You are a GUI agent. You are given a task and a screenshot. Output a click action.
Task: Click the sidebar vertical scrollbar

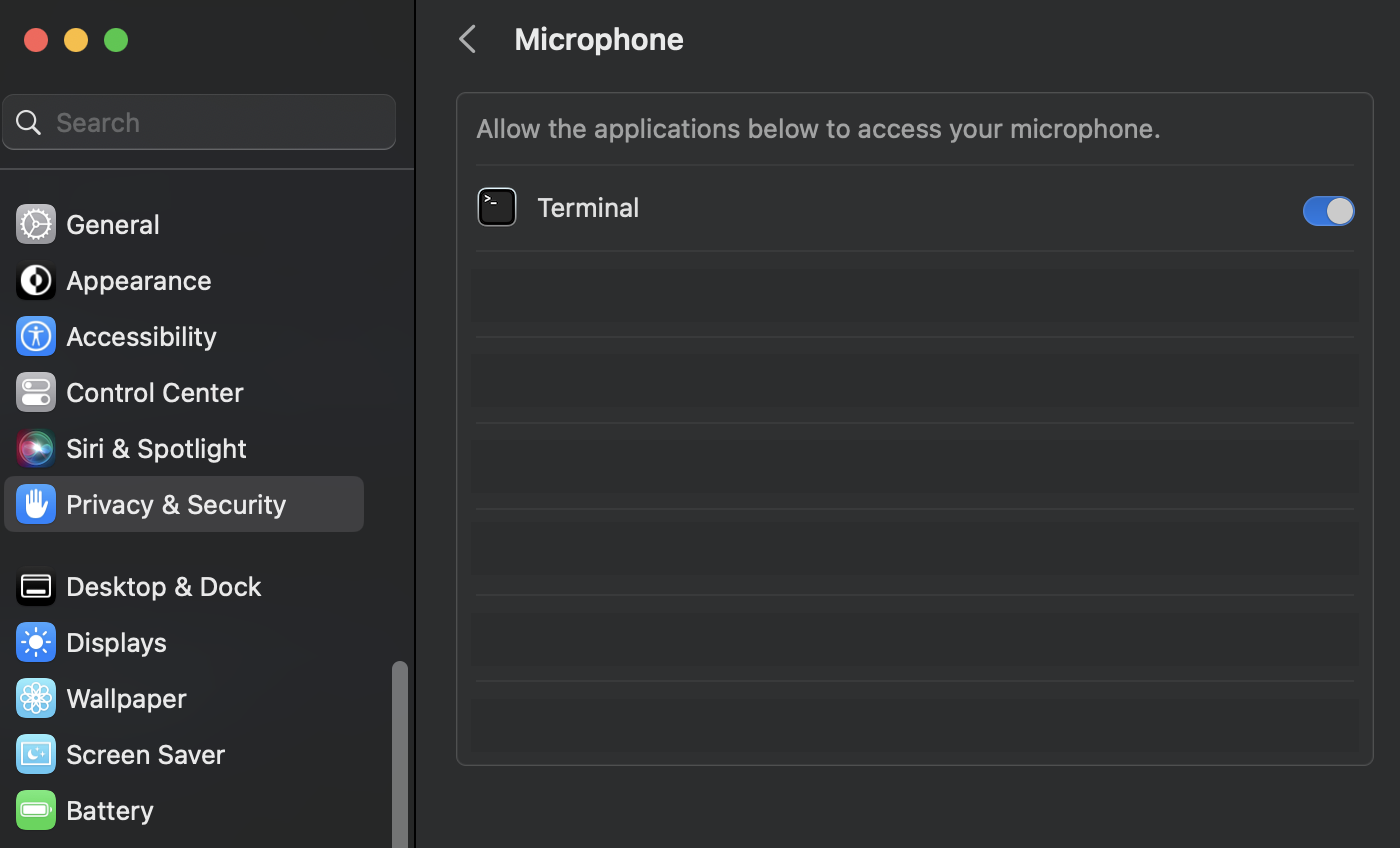(x=400, y=754)
